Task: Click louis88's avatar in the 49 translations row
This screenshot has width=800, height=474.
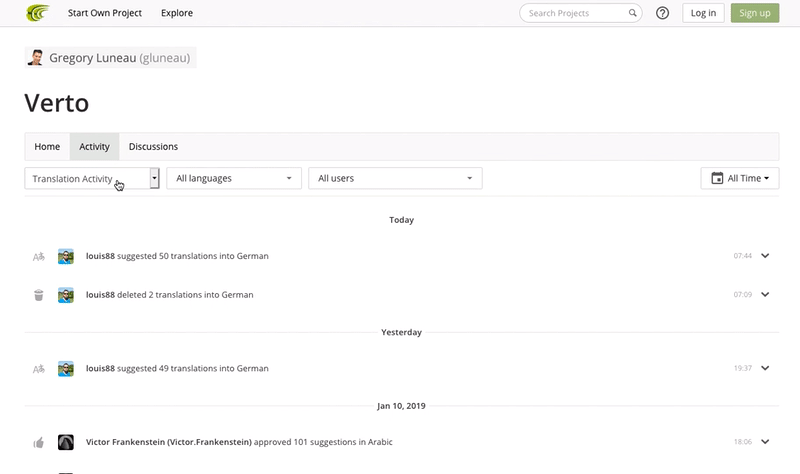Action: click(66, 368)
